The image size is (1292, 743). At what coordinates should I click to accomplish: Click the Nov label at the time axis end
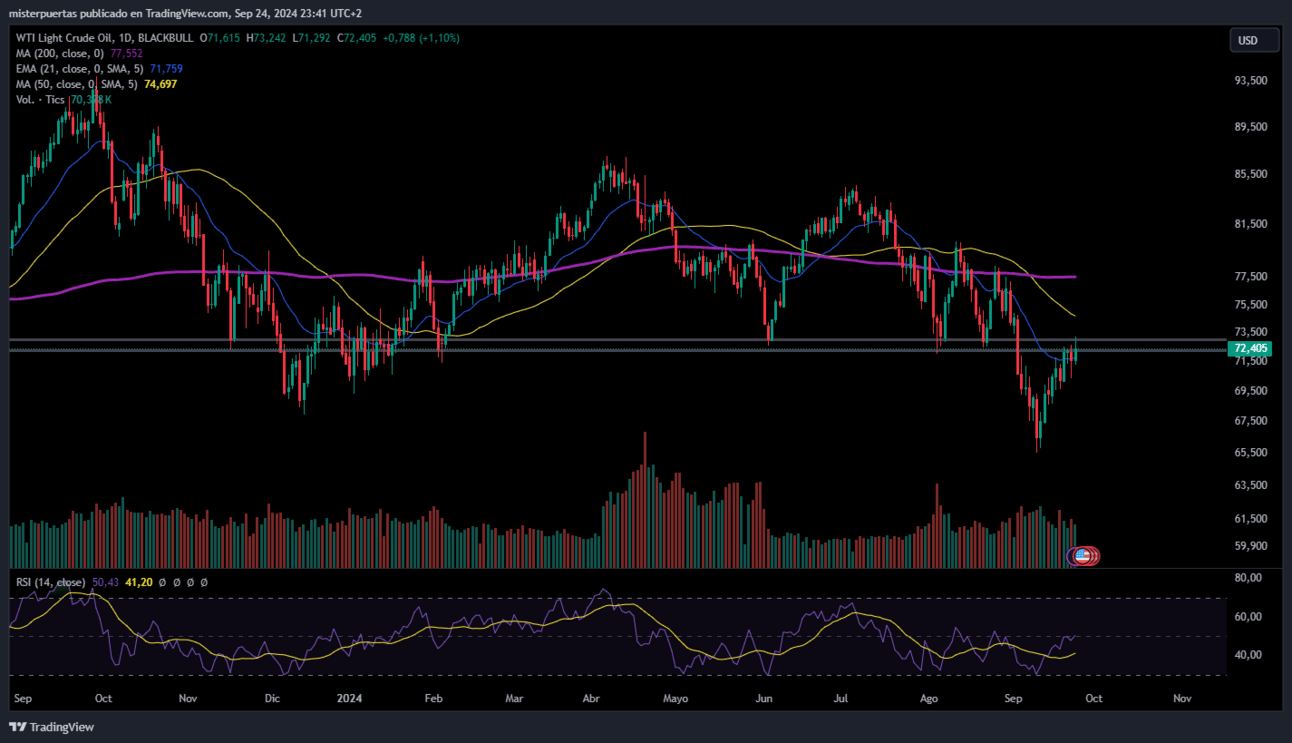[x=1182, y=698]
